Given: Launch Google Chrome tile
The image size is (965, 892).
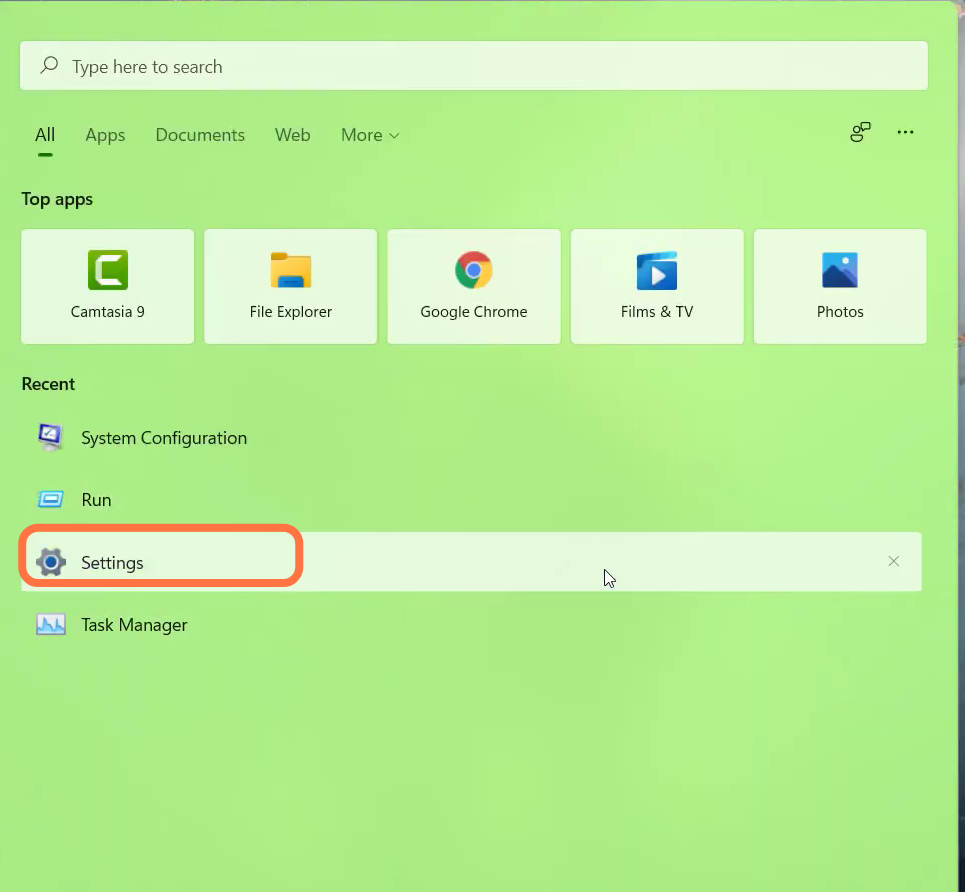Looking at the screenshot, I should (x=474, y=286).
